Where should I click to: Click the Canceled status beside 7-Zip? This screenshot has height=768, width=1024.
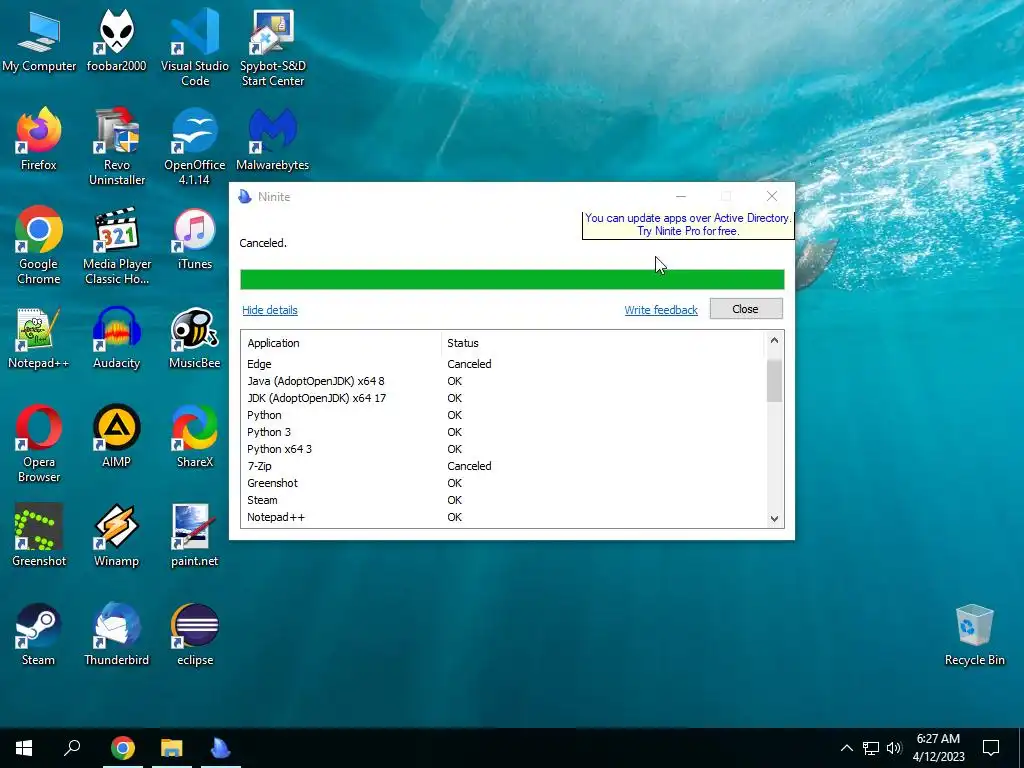tap(469, 466)
